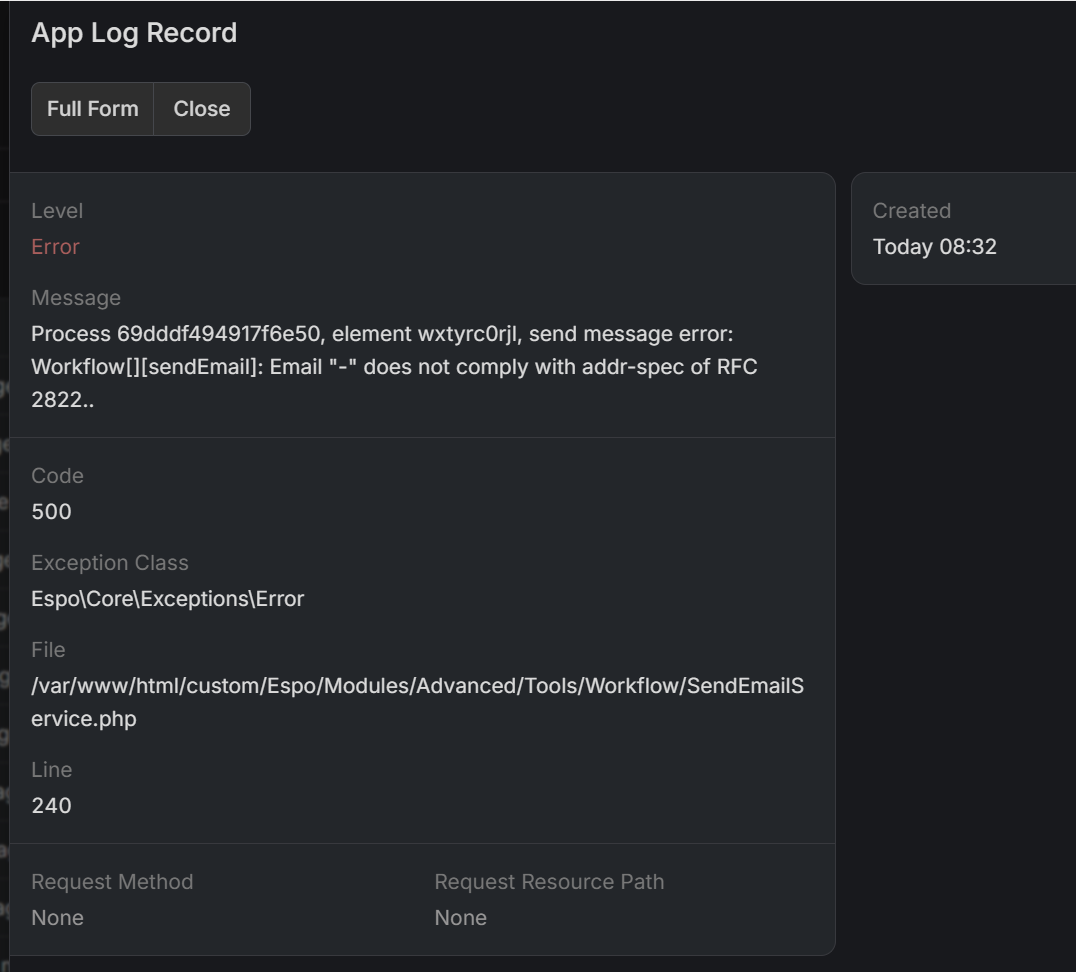Select the red Error level value
This screenshot has height=972, width=1076.
(55, 247)
